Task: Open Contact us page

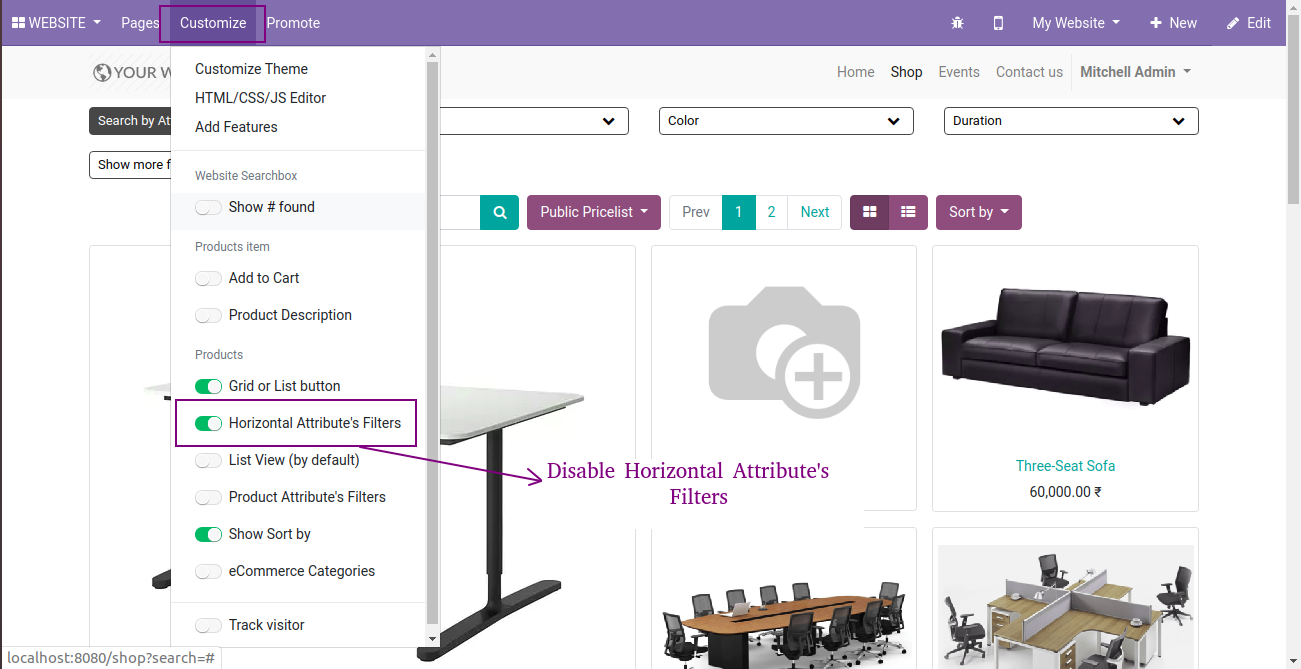Action: [x=1029, y=72]
